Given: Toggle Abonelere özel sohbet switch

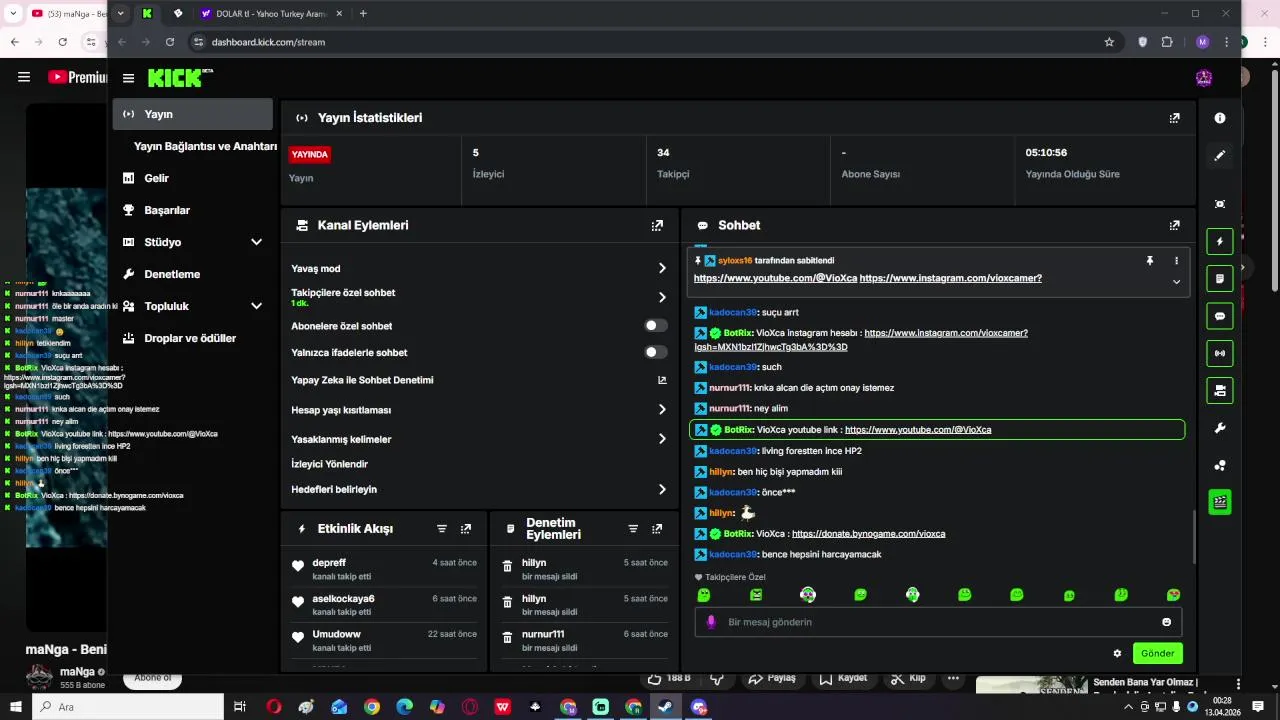Looking at the screenshot, I should coord(656,326).
